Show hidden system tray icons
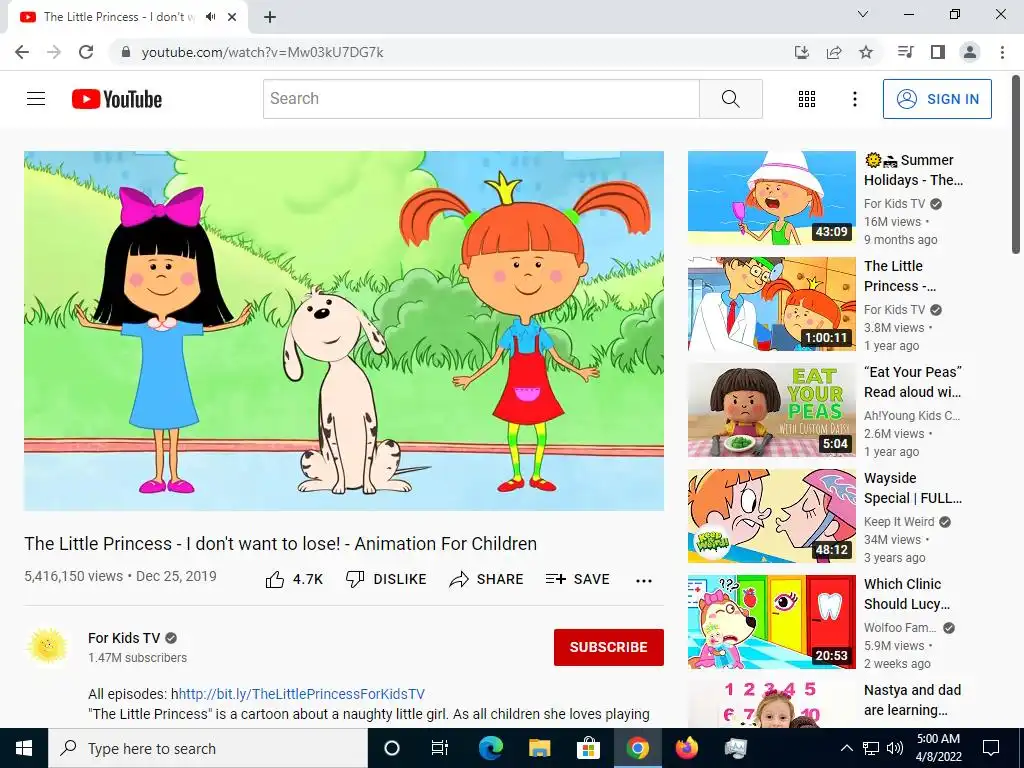Screen dimensions: 1024x768 click(846, 748)
